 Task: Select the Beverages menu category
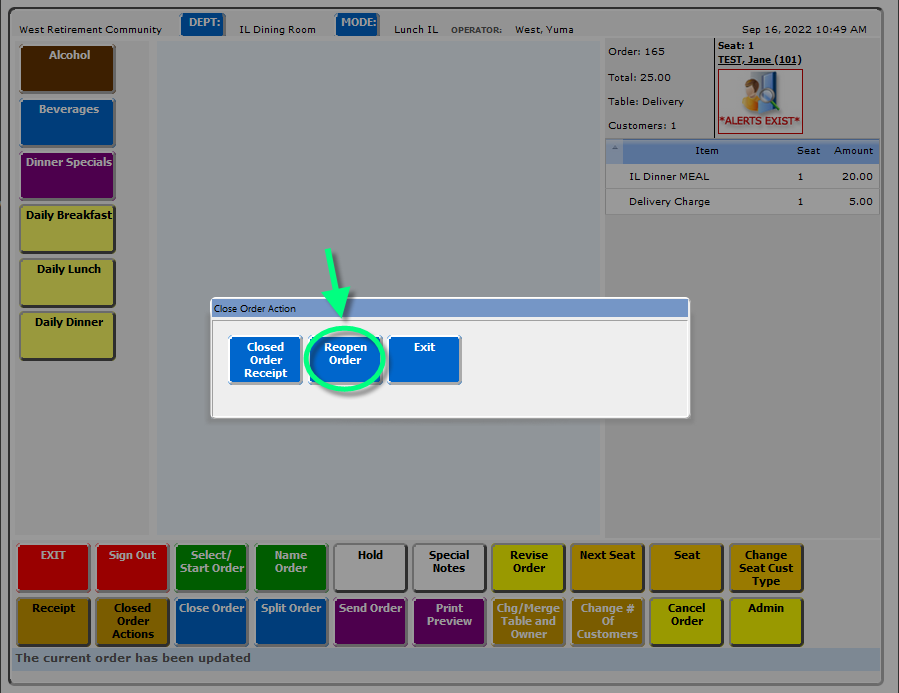(x=68, y=122)
